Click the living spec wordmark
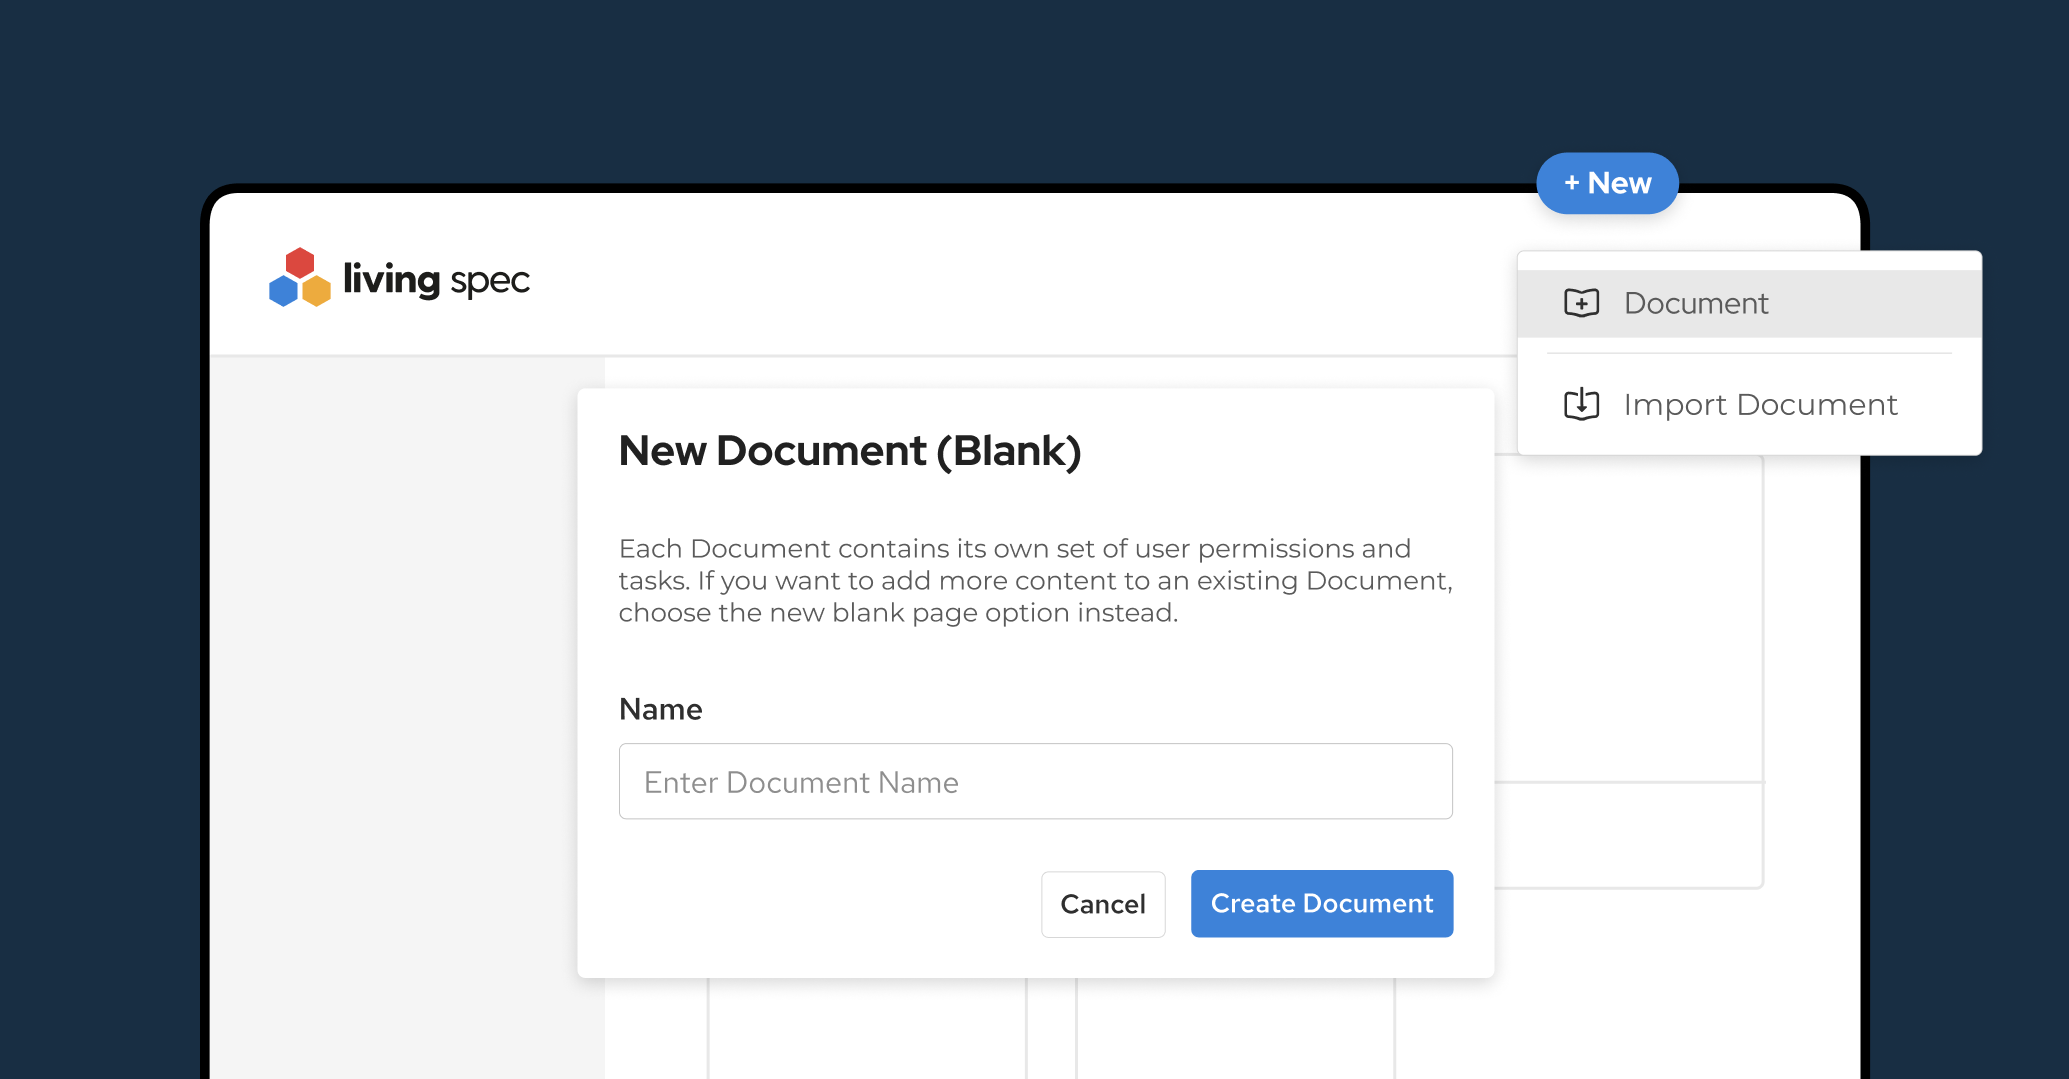The image size is (2069, 1079). 436,280
